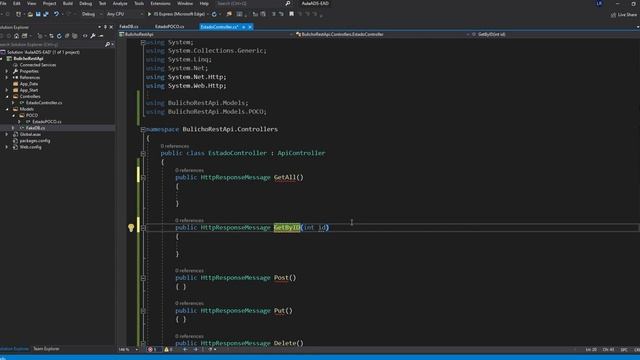Select the App_Data folder
This screenshot has width=640, height=360.
(29, 84)
